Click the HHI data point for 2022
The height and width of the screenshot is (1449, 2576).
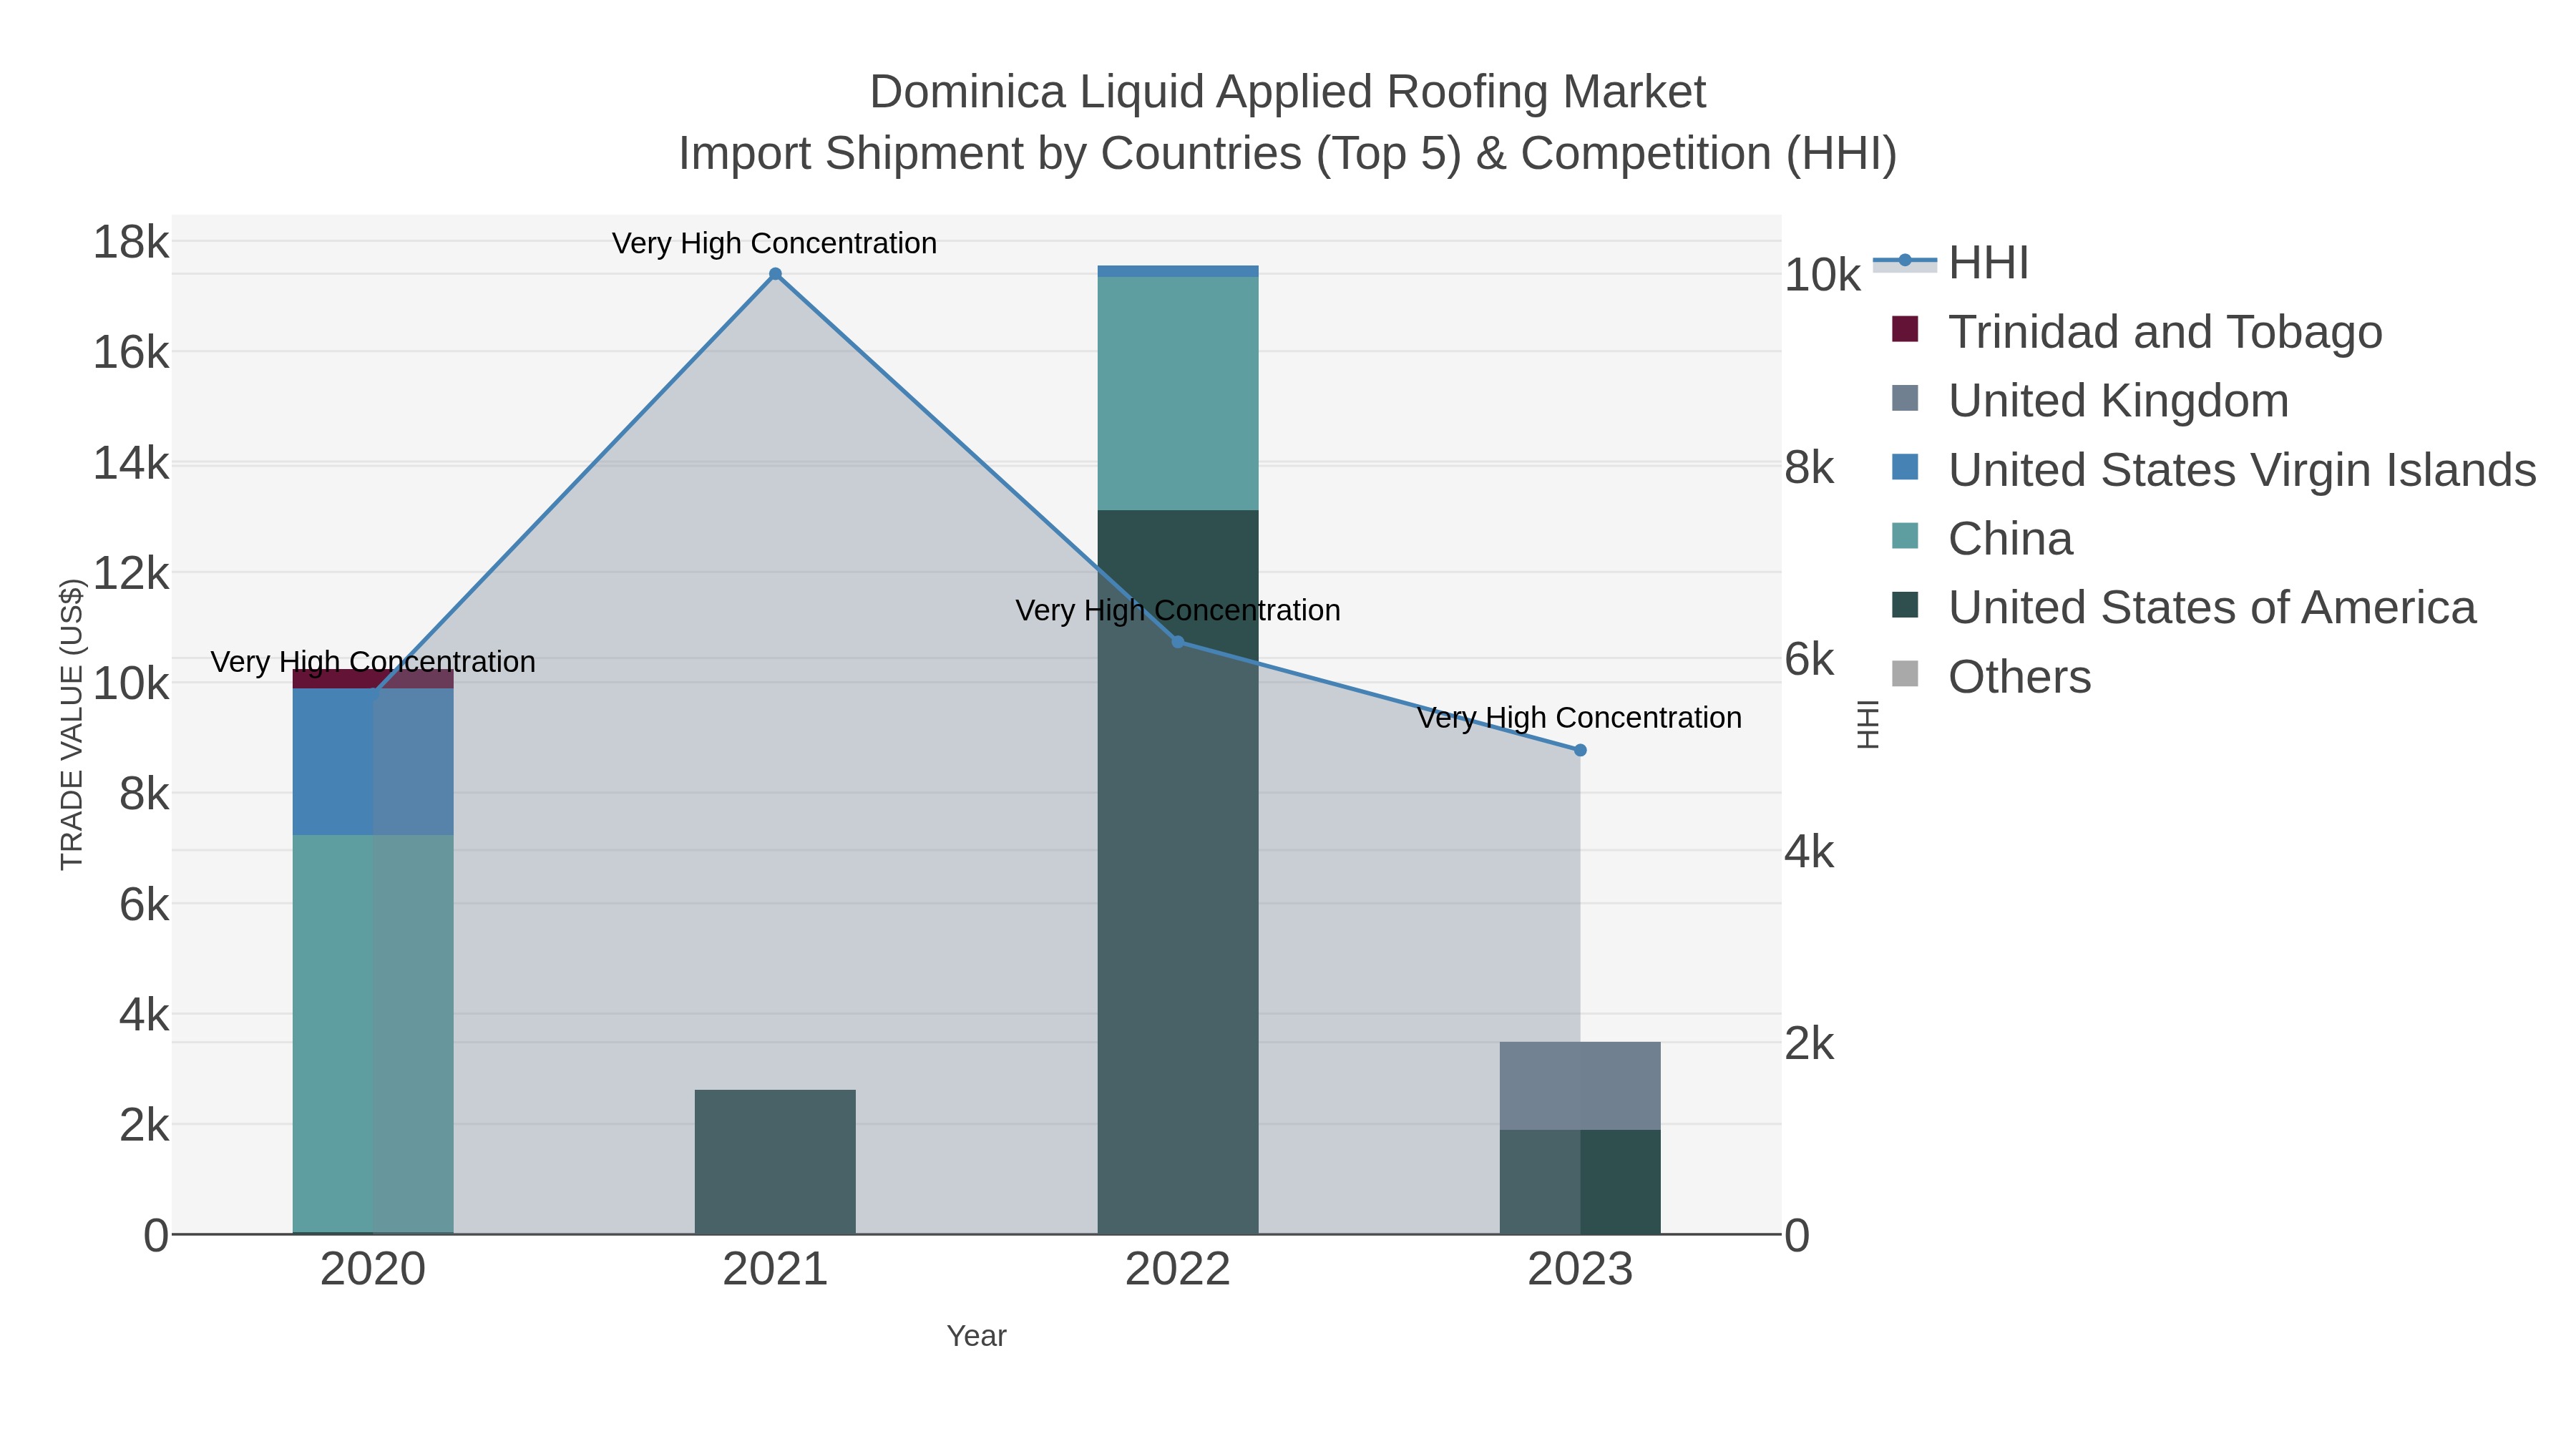tap(1177, 642)
